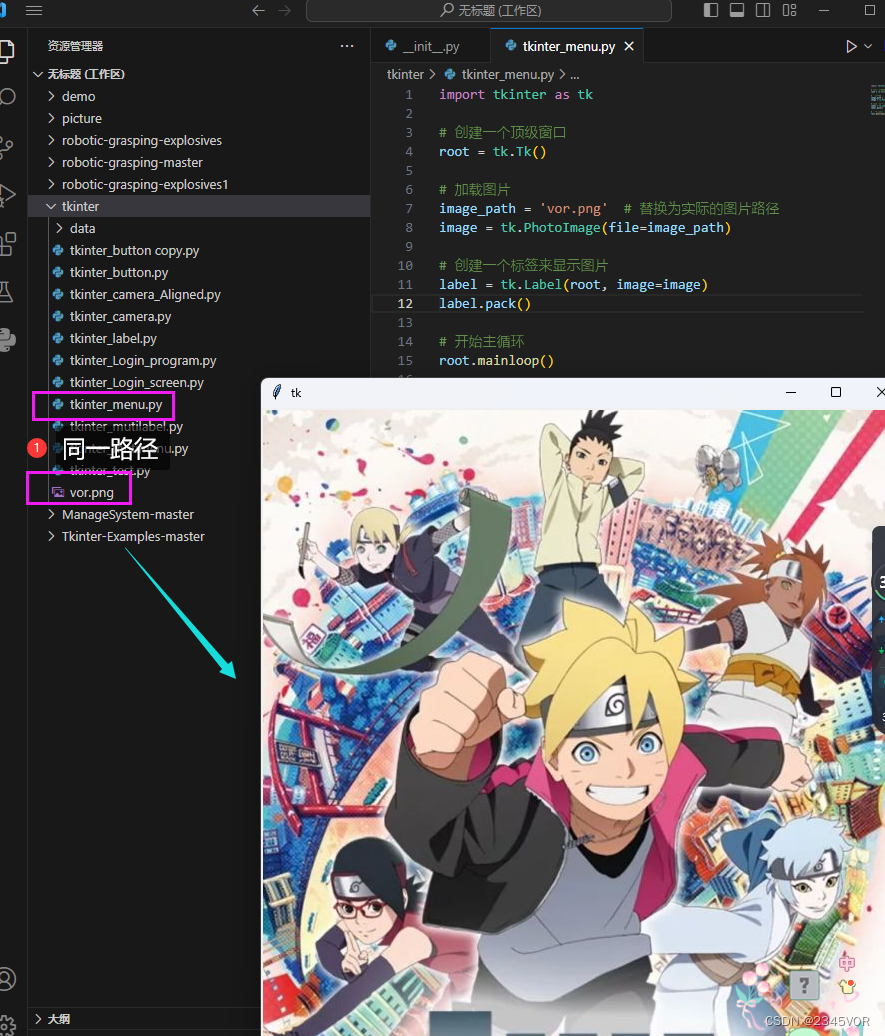Switch to __init__.py editor tab

click(x=431, y=46)
